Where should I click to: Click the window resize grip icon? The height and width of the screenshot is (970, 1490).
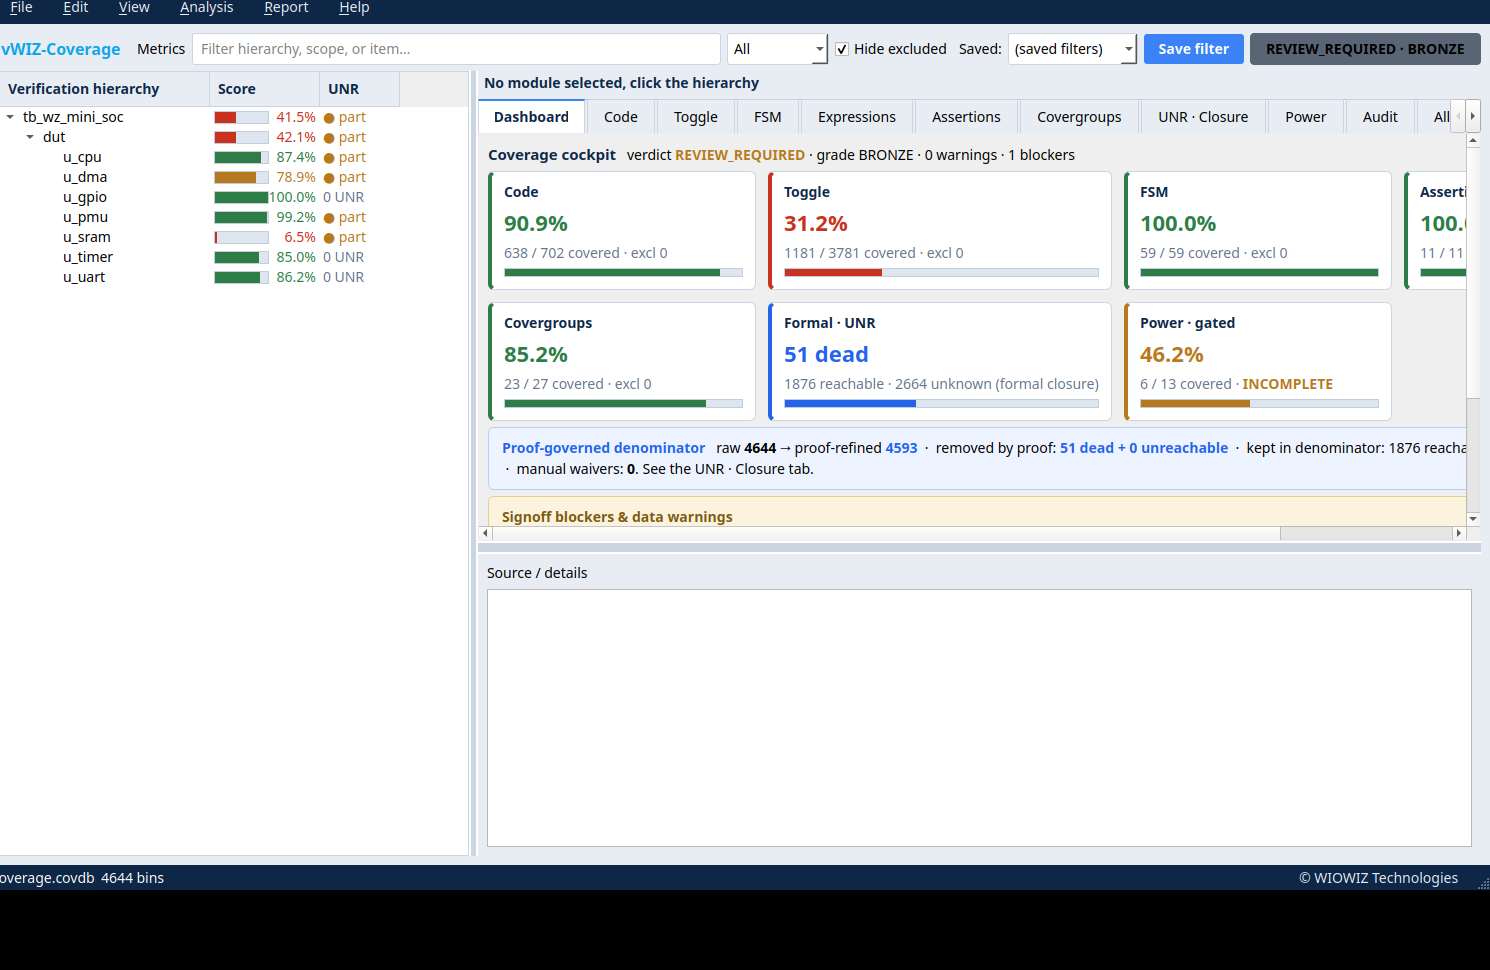click(1483, 883)
